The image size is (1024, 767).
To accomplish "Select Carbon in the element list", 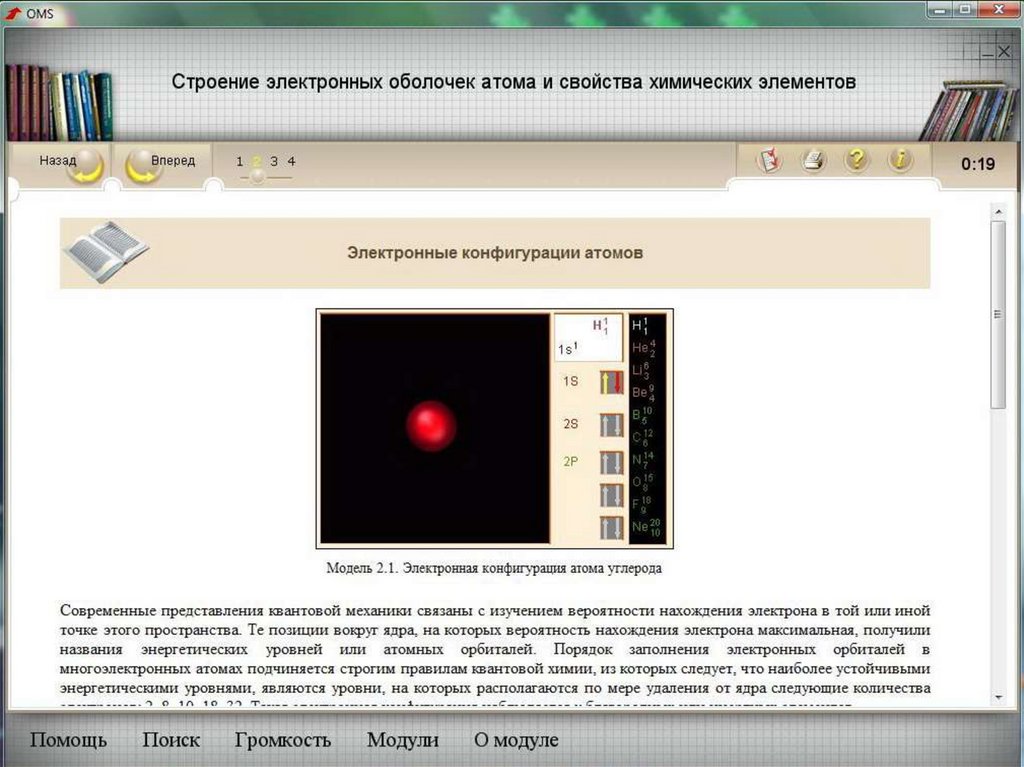I will [x=645, y=436].
